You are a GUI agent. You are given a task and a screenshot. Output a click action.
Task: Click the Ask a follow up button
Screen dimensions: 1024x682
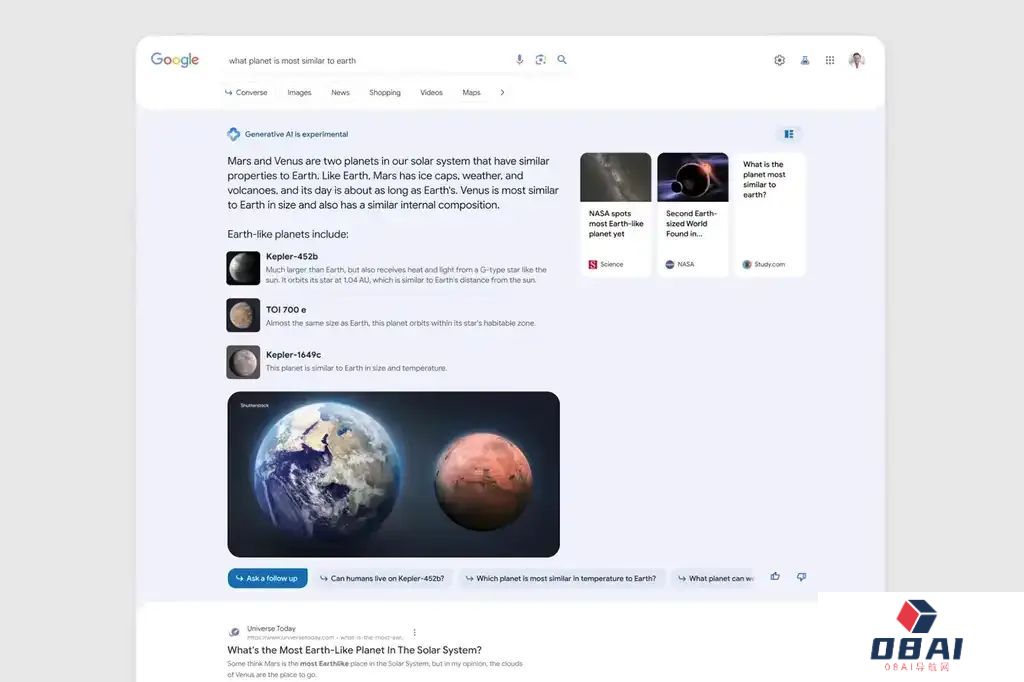(x=267, y=578)
